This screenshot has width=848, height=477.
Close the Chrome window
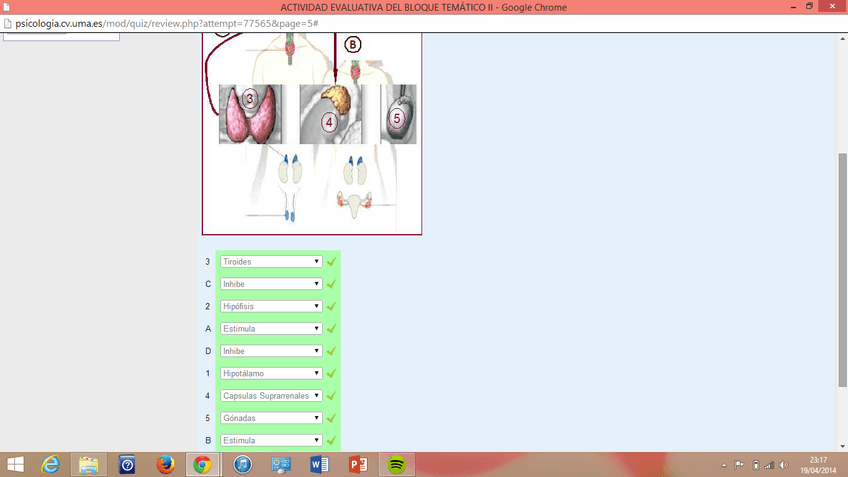point(832,6)
